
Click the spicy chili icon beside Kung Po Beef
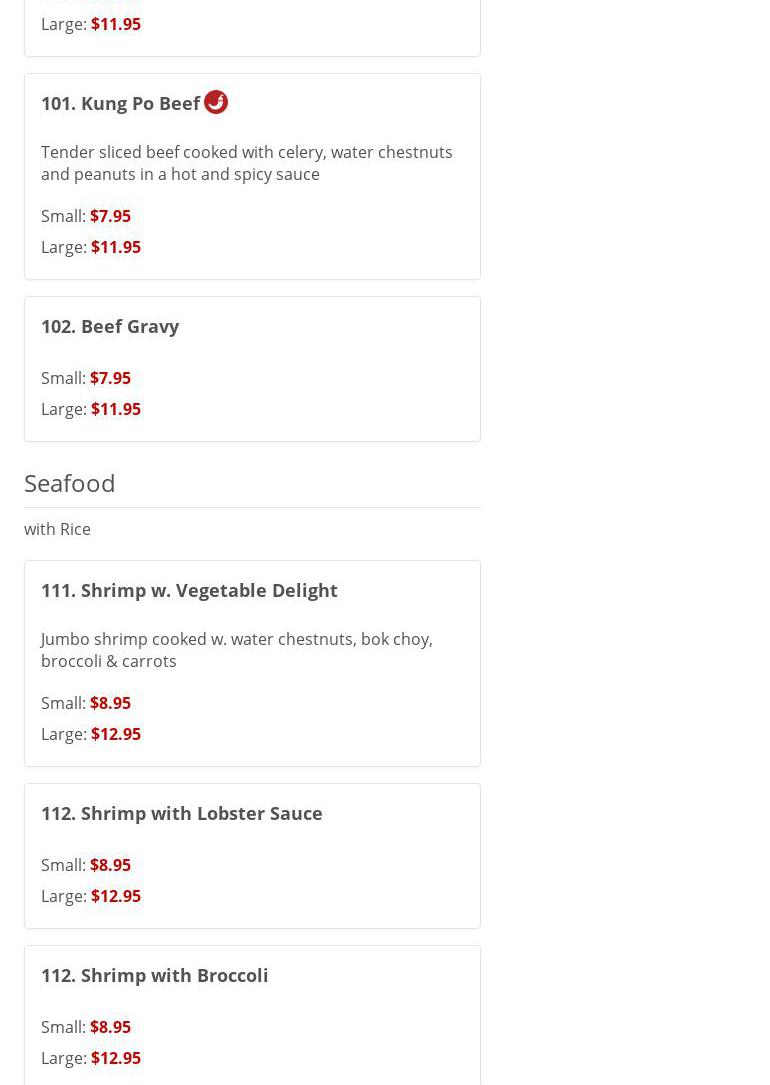click(216, 102)
